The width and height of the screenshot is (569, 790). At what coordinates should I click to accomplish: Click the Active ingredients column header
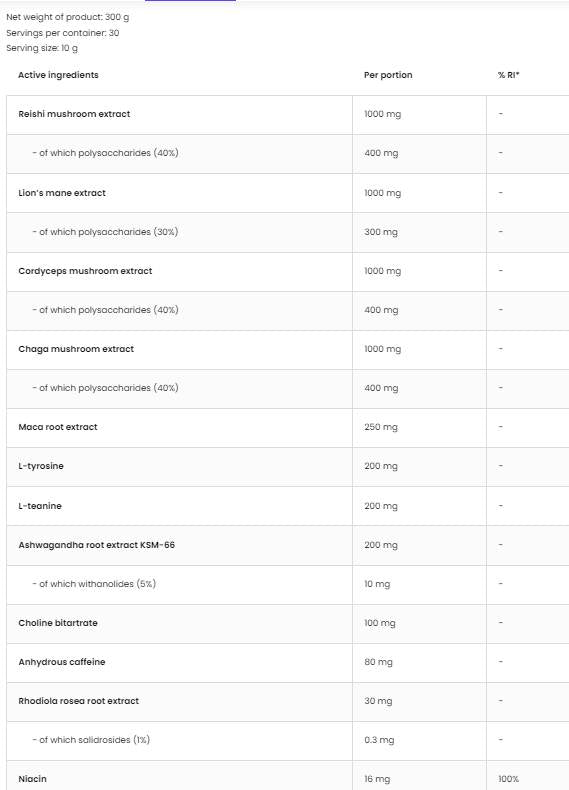58,75
